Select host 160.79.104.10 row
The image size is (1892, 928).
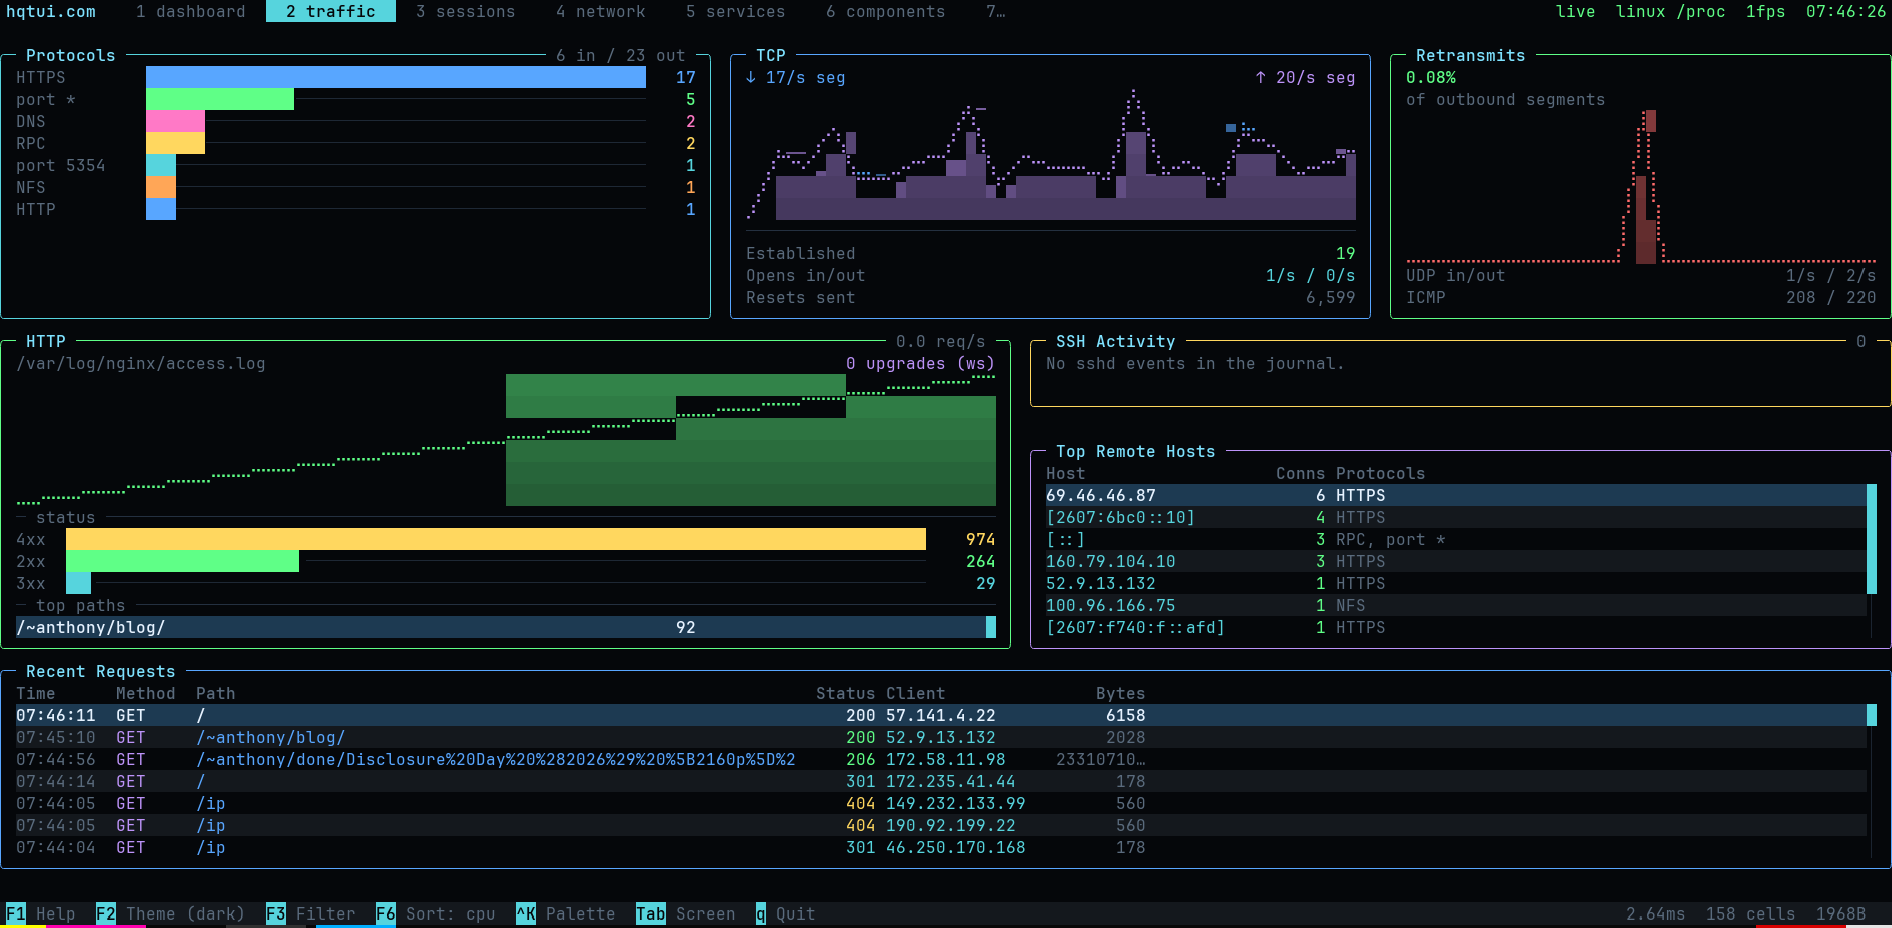tap(1456, 561)
